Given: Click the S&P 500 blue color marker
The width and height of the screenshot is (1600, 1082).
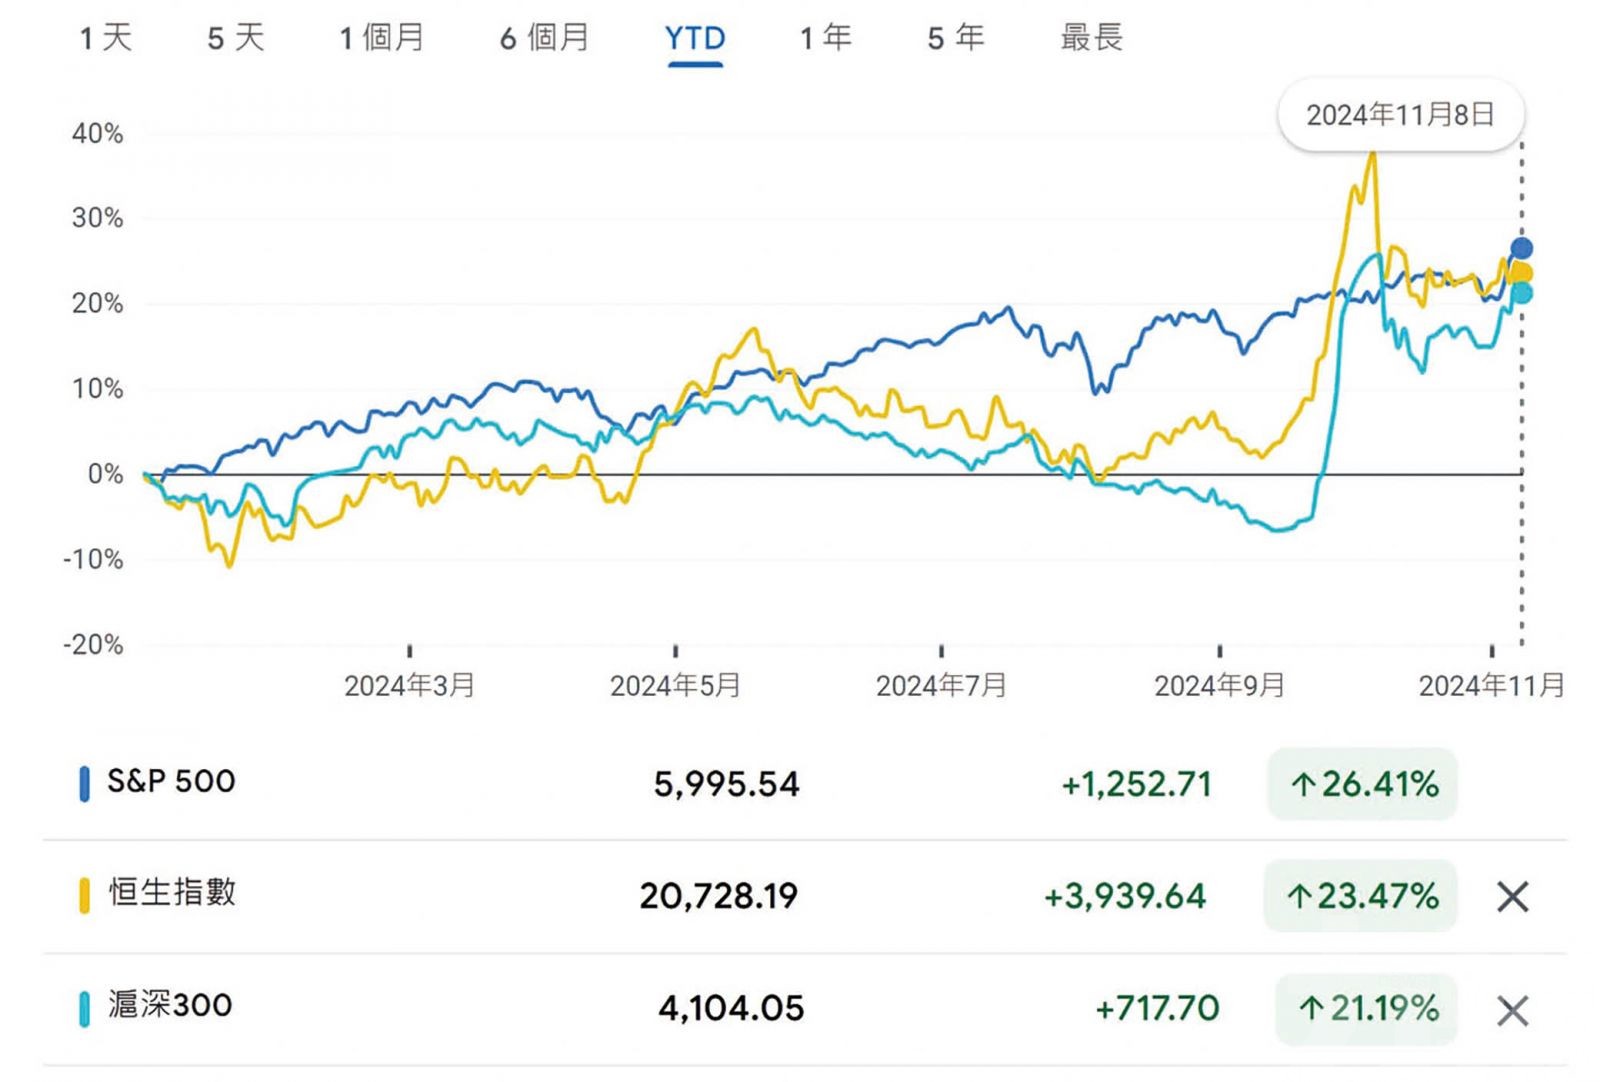Looking at the screenshot, I should 85,783.
